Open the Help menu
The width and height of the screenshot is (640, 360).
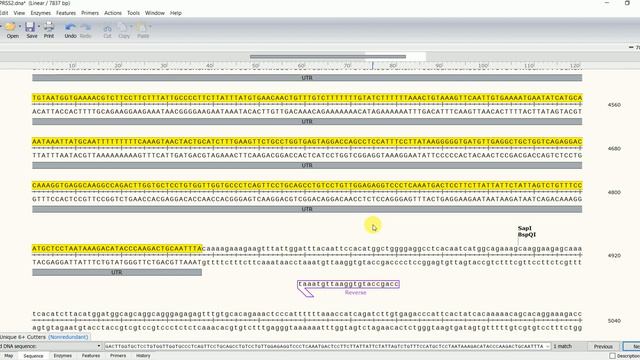[x=176, y=13]
